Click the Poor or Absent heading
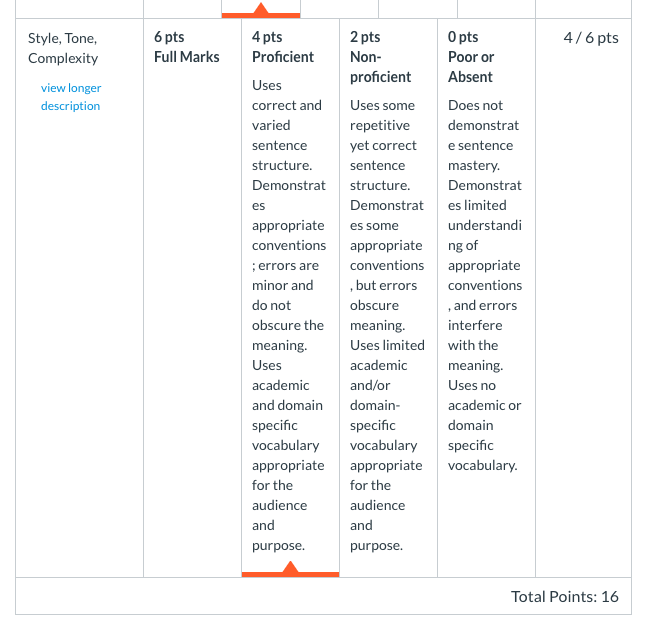Screen dimensions: 646x626 (471, 67)
